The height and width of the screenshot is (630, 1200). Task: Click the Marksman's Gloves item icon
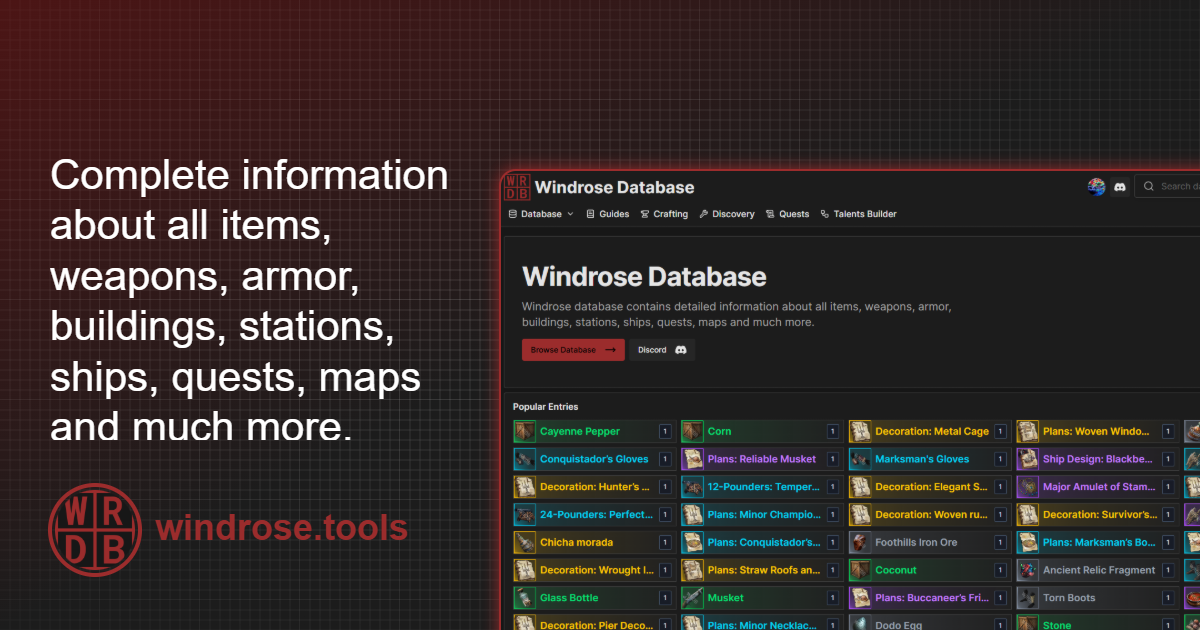pos(860,460)
